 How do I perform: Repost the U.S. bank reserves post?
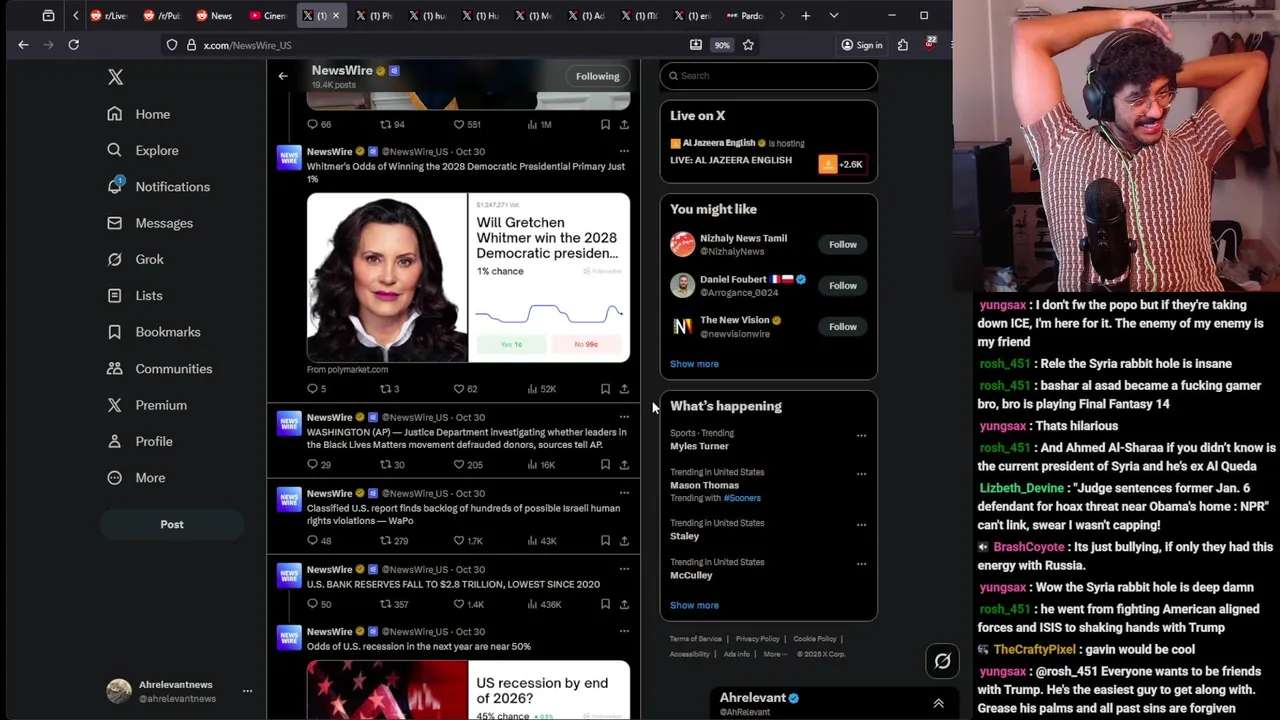point(394,605)
